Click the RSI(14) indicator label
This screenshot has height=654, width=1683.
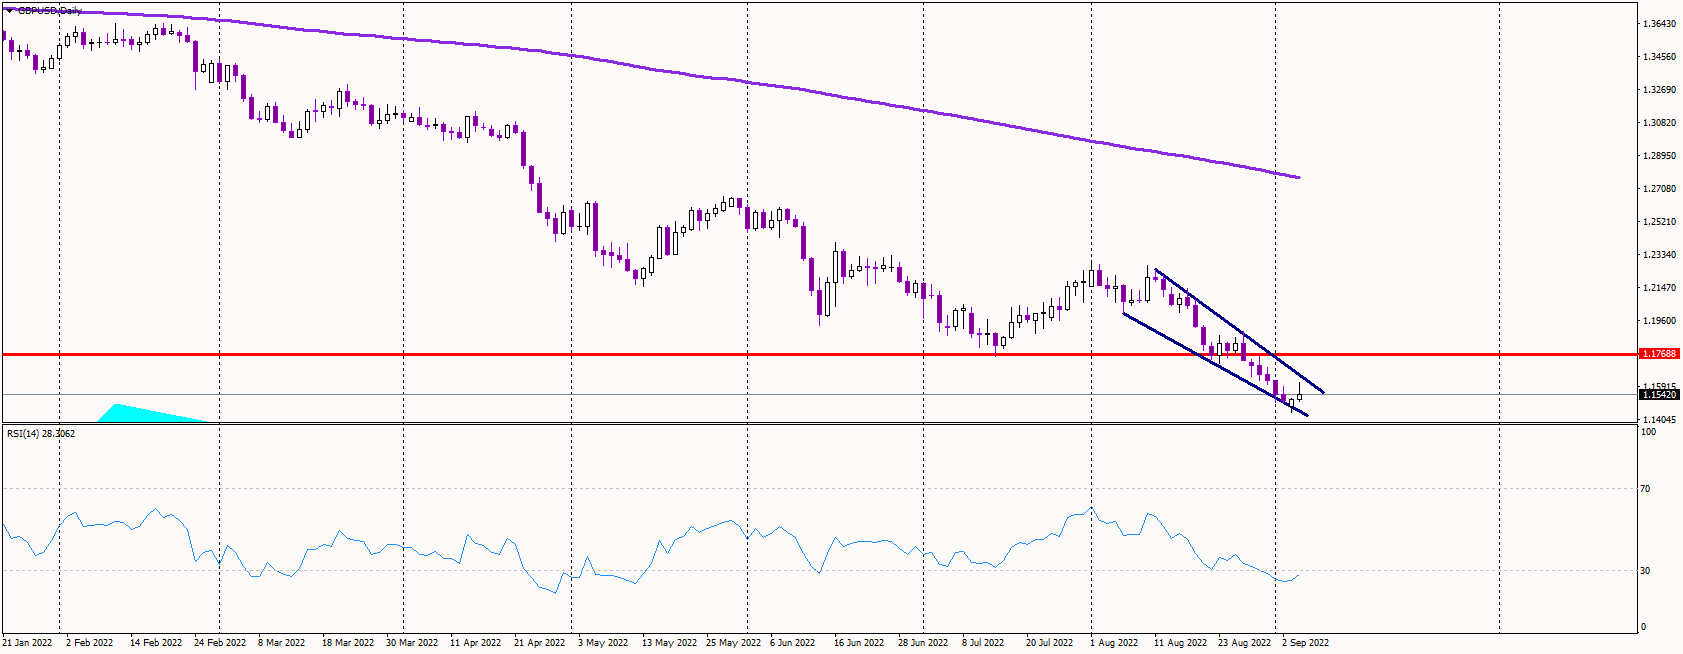tap(41, 434)
